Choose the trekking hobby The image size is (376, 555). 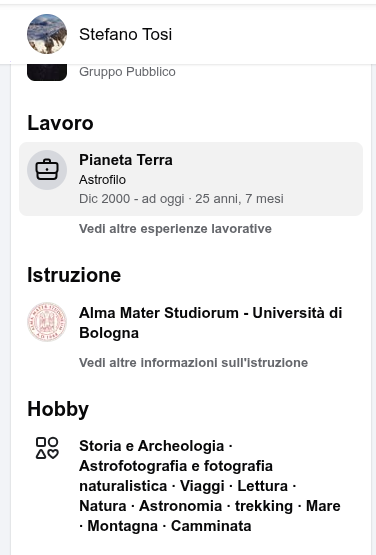coord(264,506)
